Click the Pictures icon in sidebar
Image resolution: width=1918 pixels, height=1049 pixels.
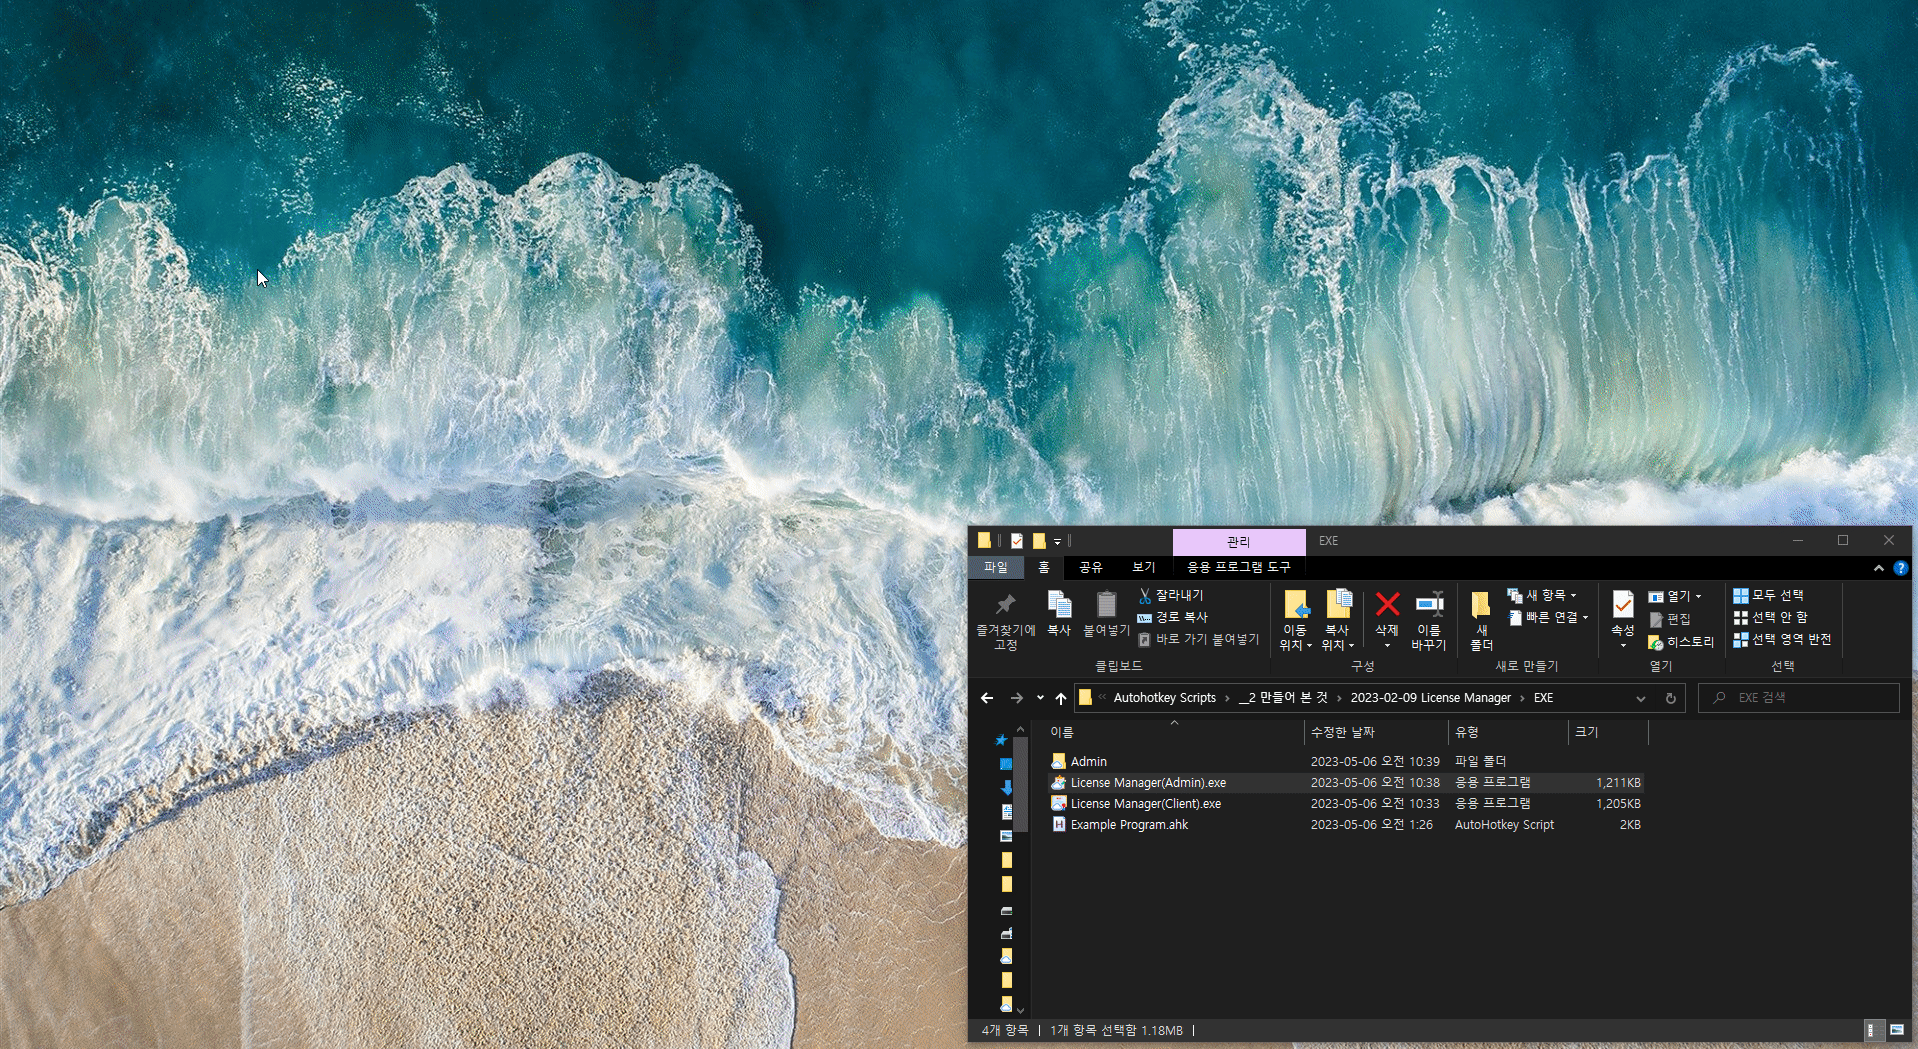pyautogui.click(x=1007, y=836)
